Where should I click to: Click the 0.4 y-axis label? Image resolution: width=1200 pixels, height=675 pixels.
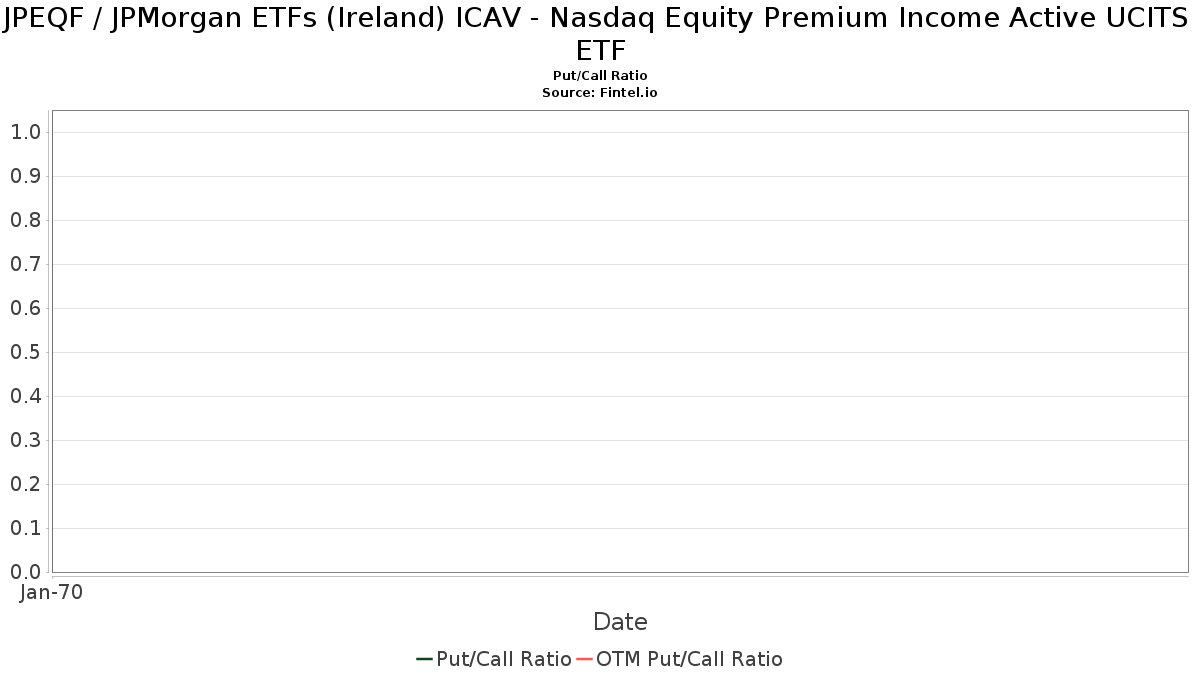(x=25, y=396)
